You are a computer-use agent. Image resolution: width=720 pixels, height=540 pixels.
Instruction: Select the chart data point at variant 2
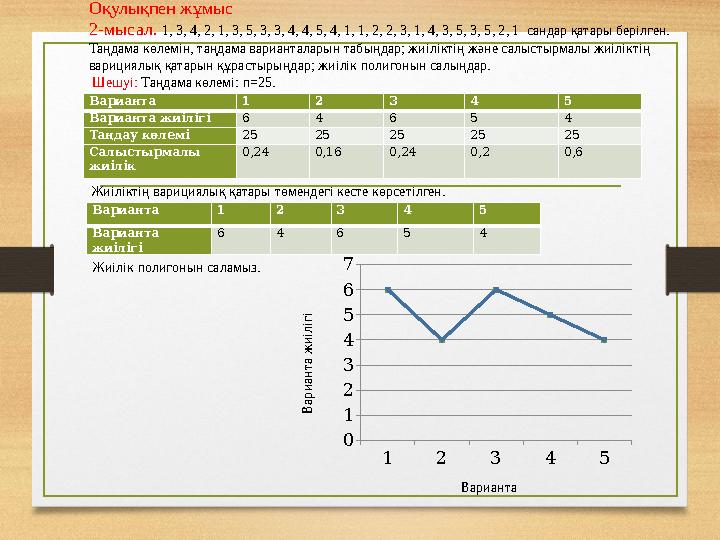pyautogui.click(x=442, y=340)
